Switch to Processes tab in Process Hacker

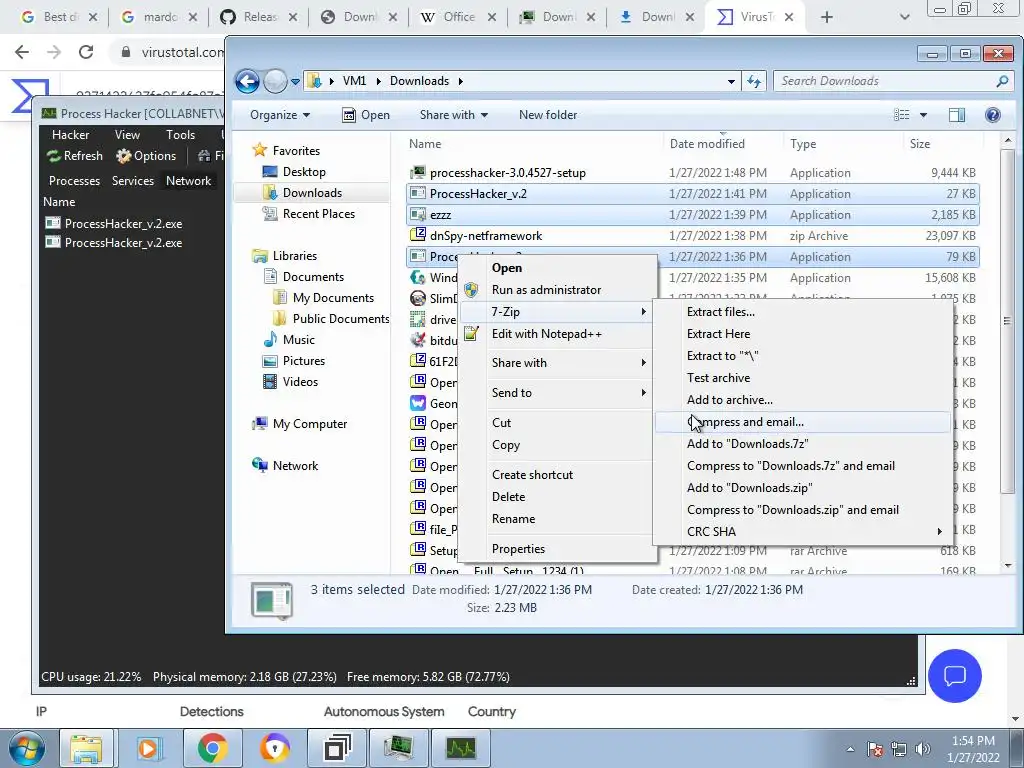click(x=74, y=181)
